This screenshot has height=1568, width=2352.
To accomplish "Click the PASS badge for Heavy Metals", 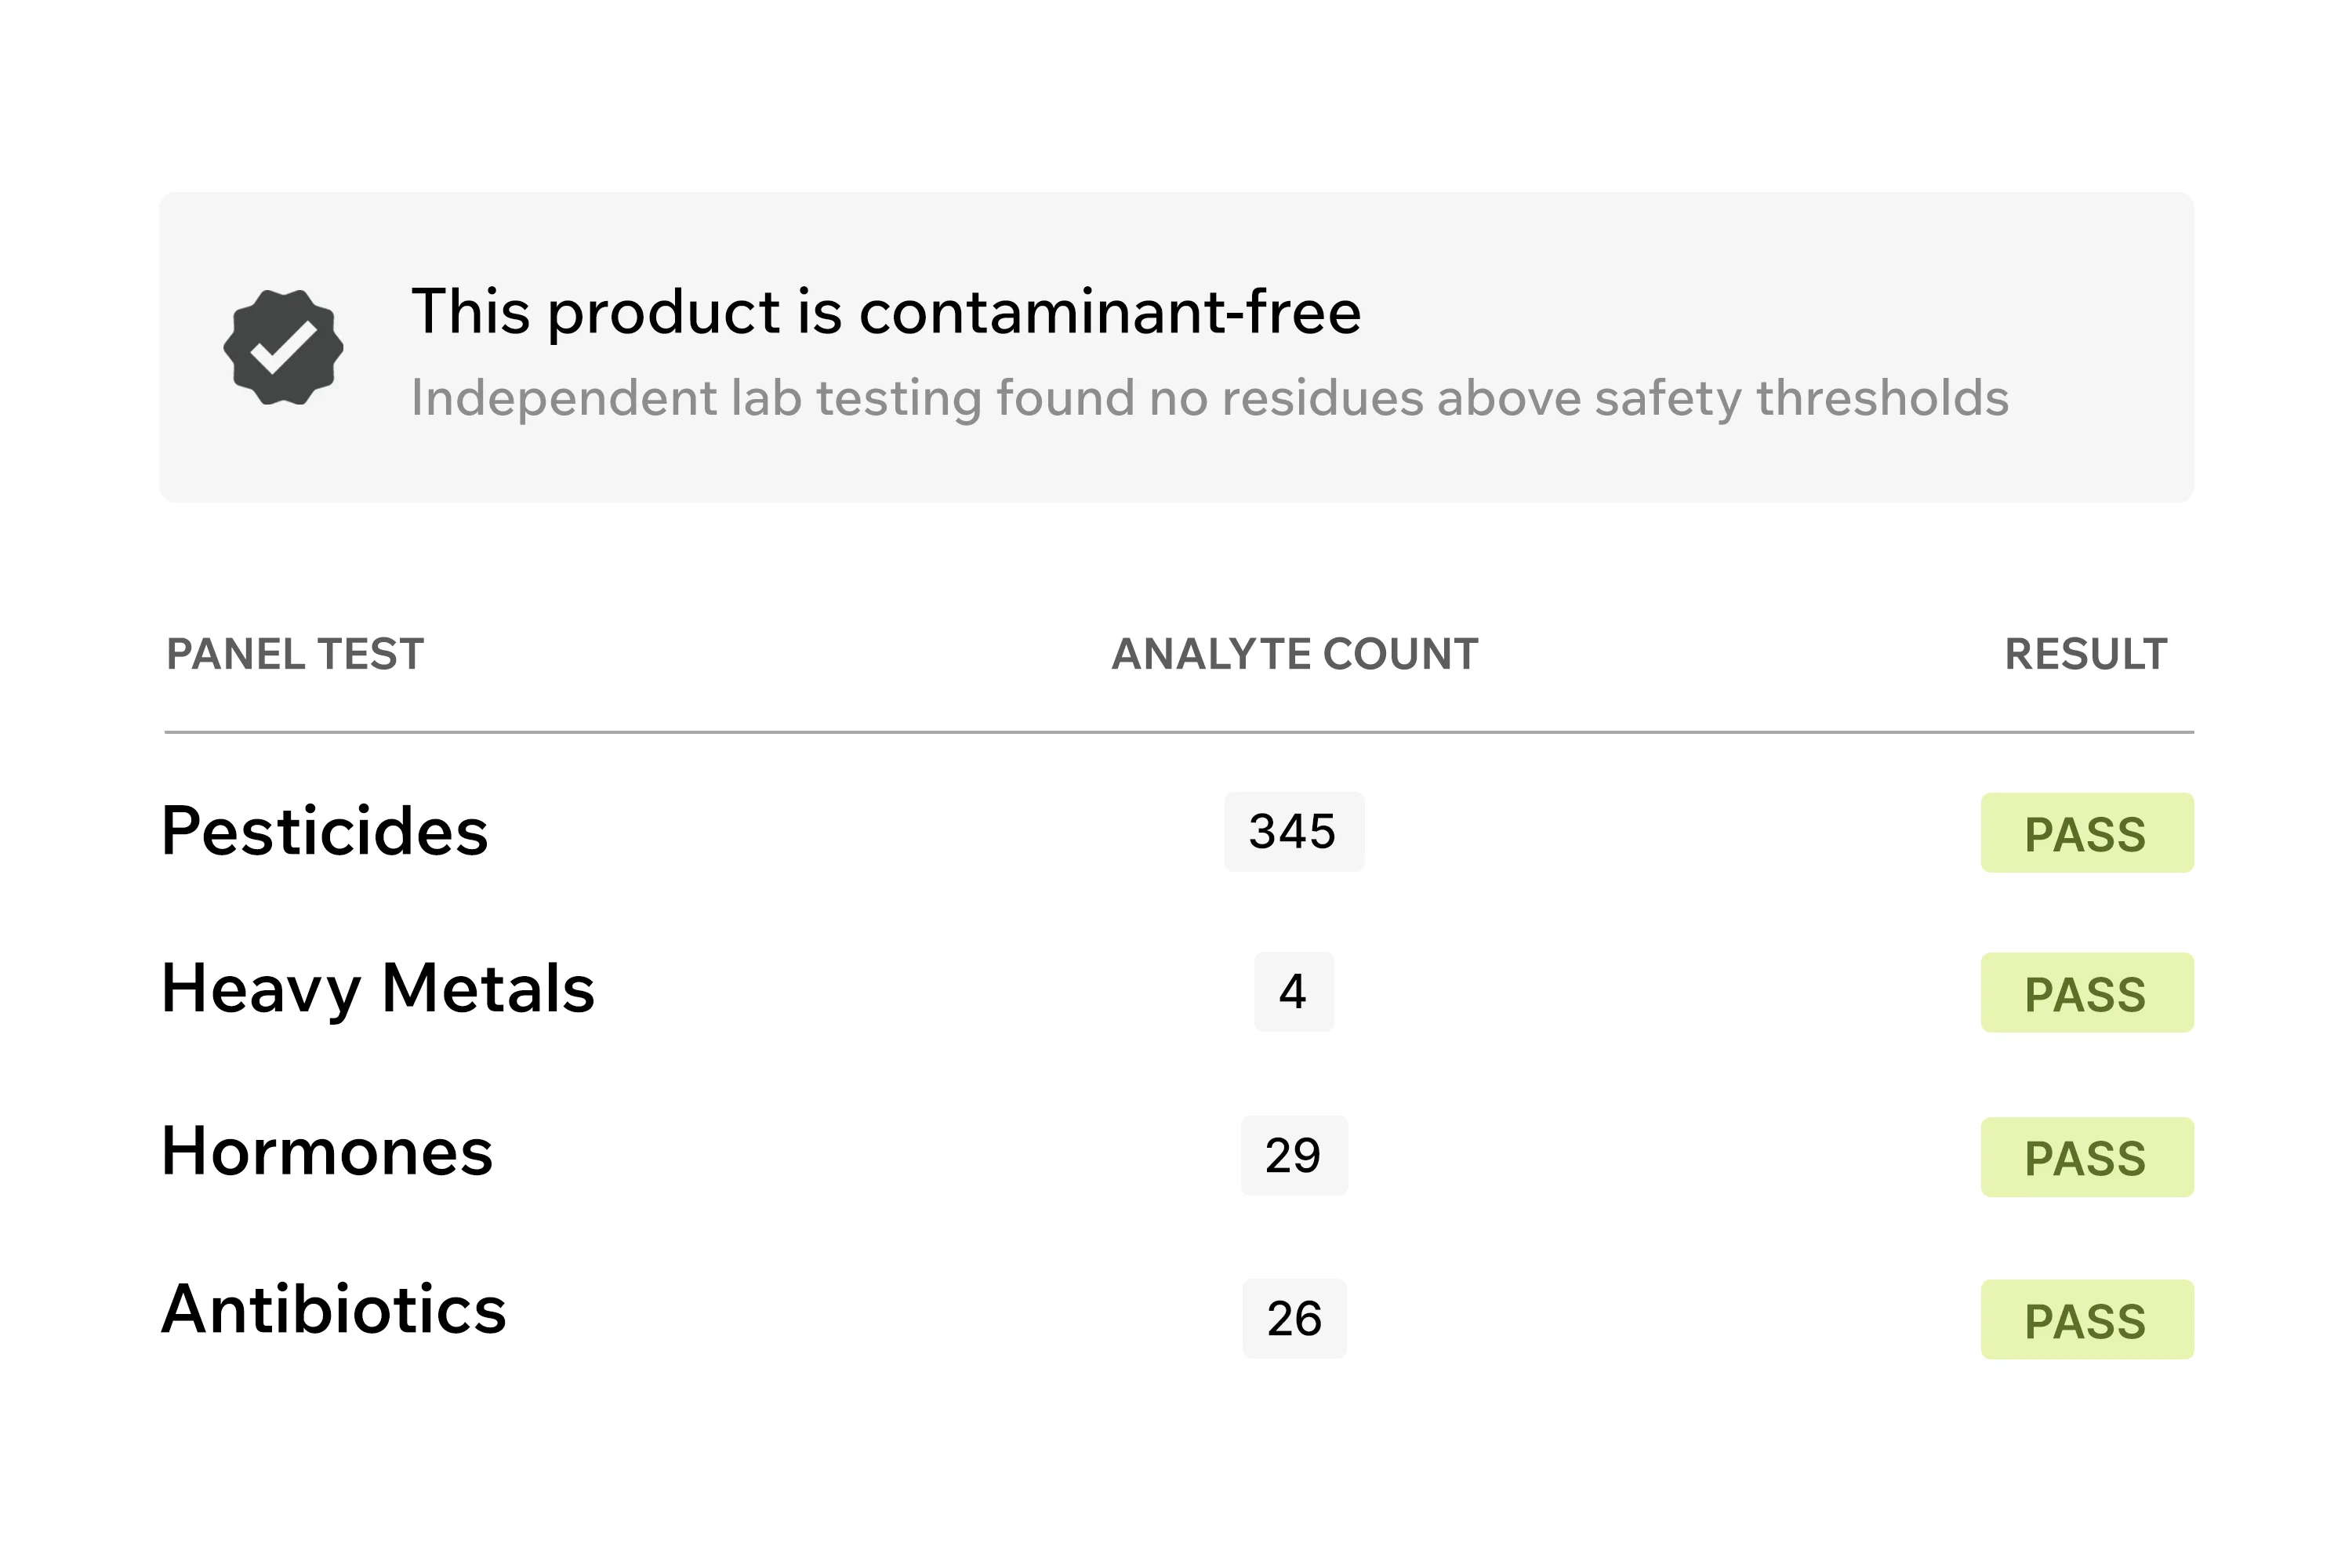I will click(2087, 993).
